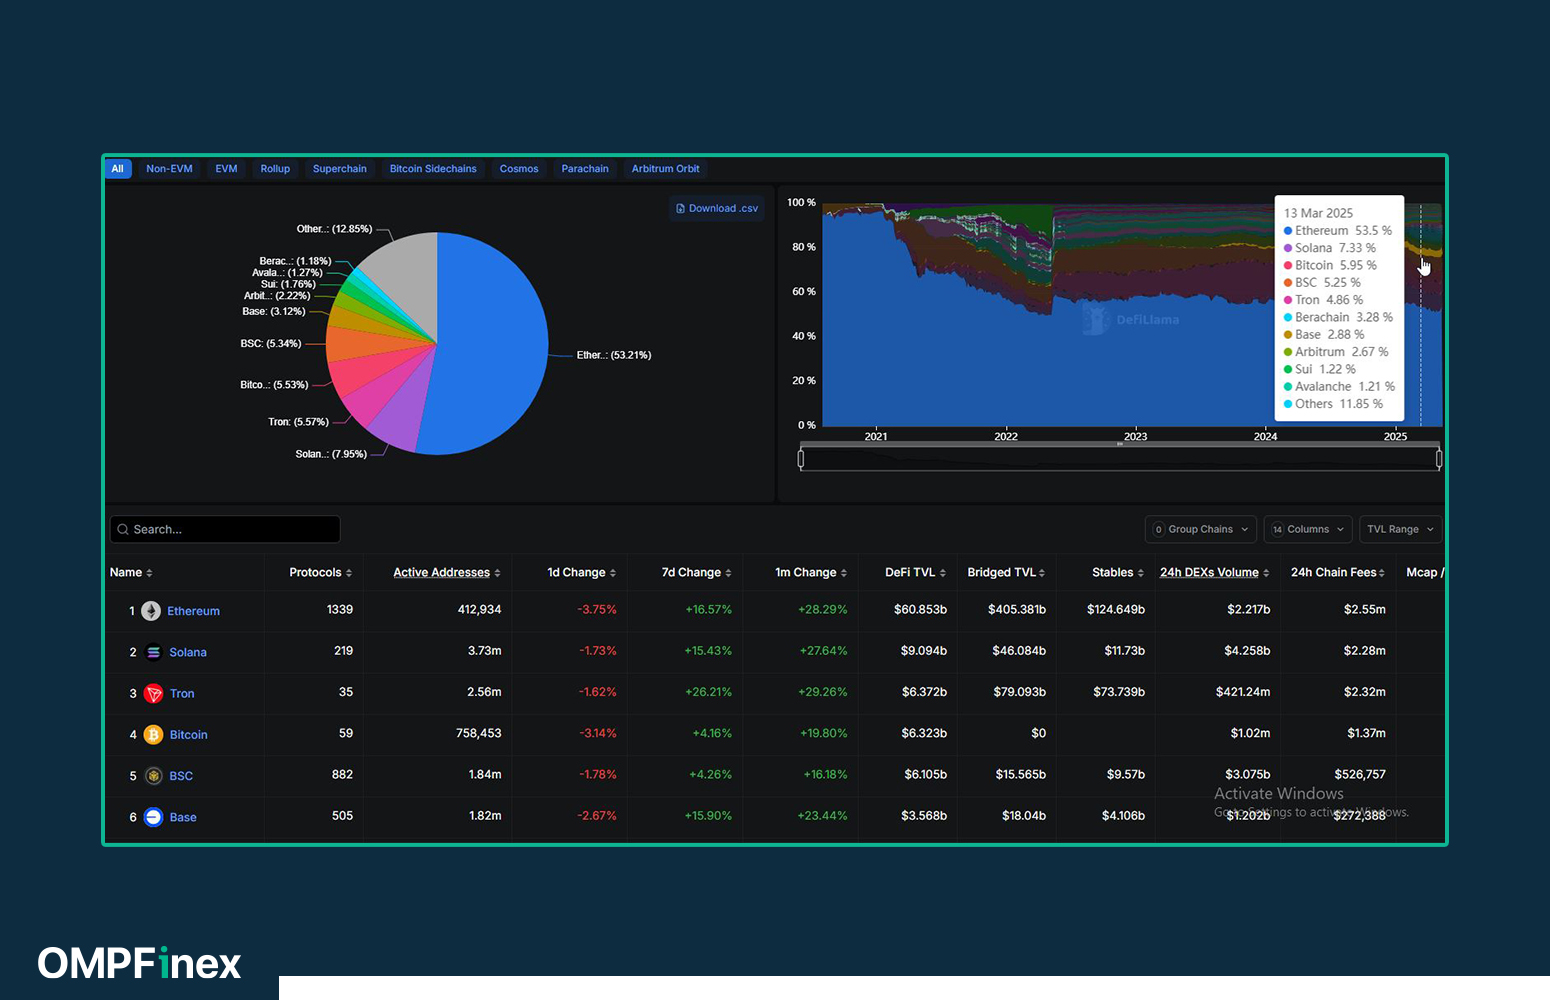Image resolution: width=1550 pixels, height=1000 pixels.
Task: Click the BSC chain logo icon
Action: point(153,776)
